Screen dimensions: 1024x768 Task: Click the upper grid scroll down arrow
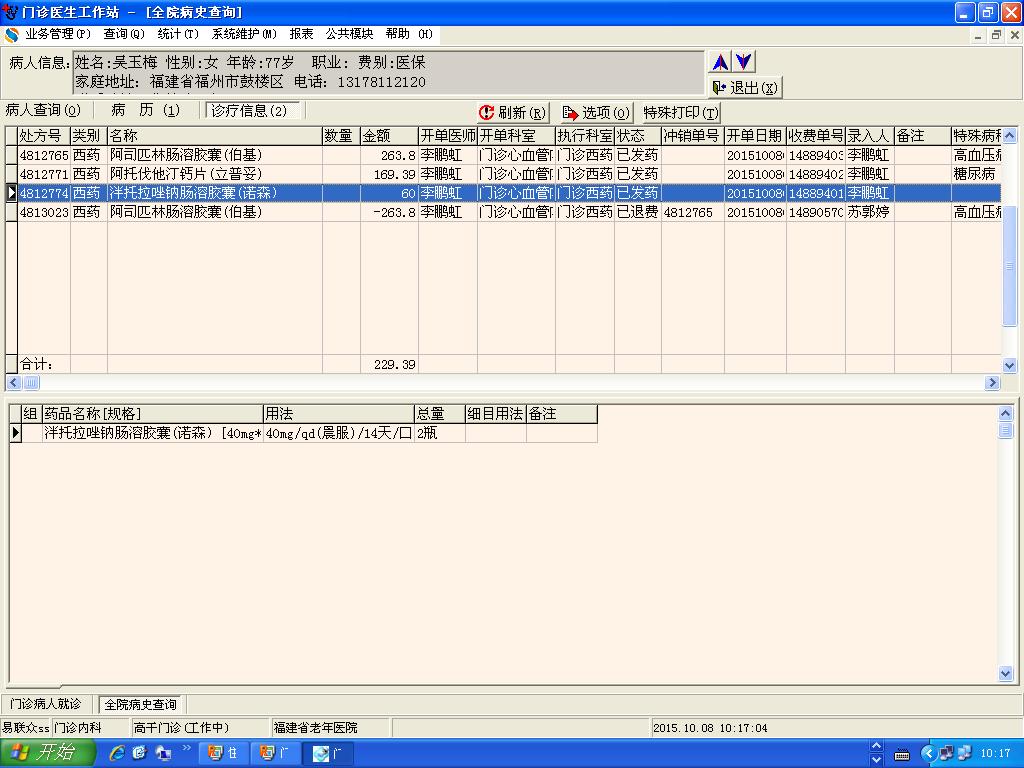pyautogui.click(x=1009, y=366)
